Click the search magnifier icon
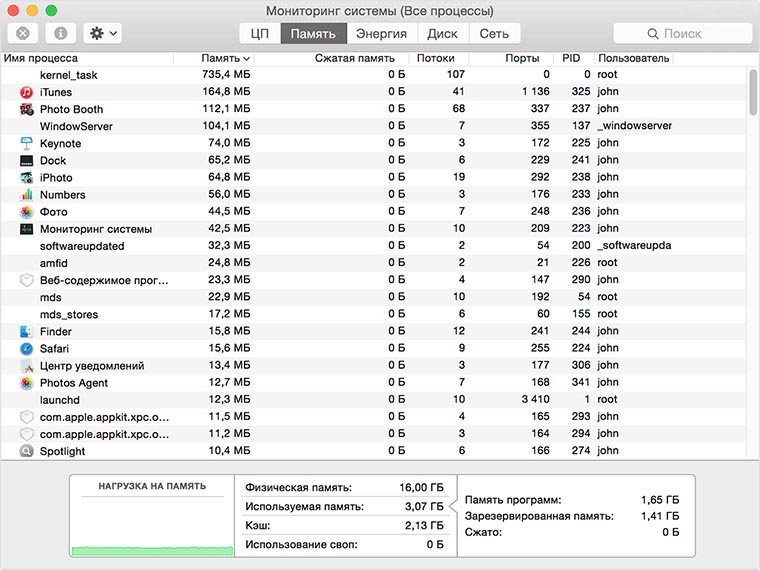The image size is (760, 570). [653, 33]
